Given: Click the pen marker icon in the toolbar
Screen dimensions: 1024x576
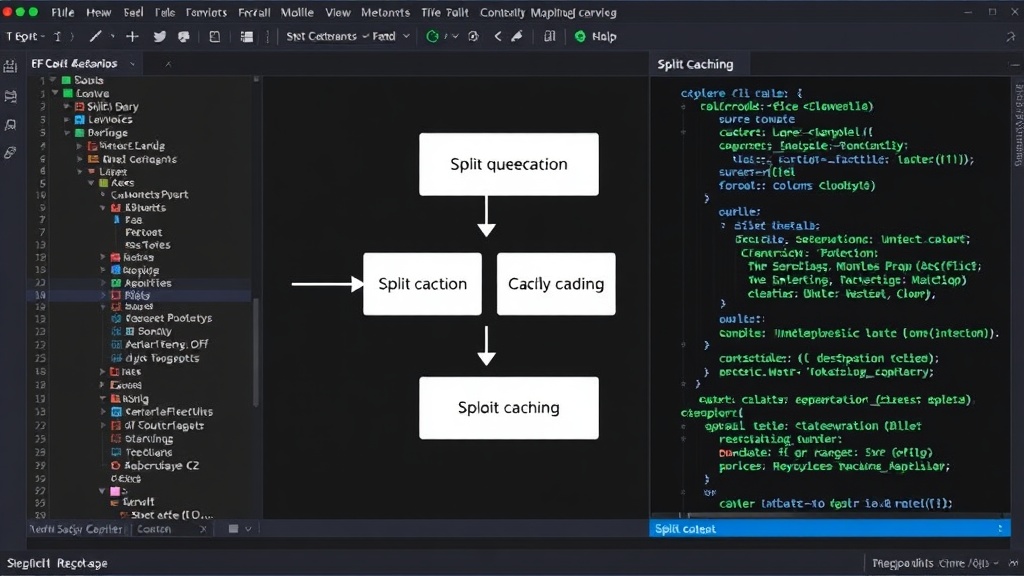Looking at the screenshot, I should [x=517, y=37].
